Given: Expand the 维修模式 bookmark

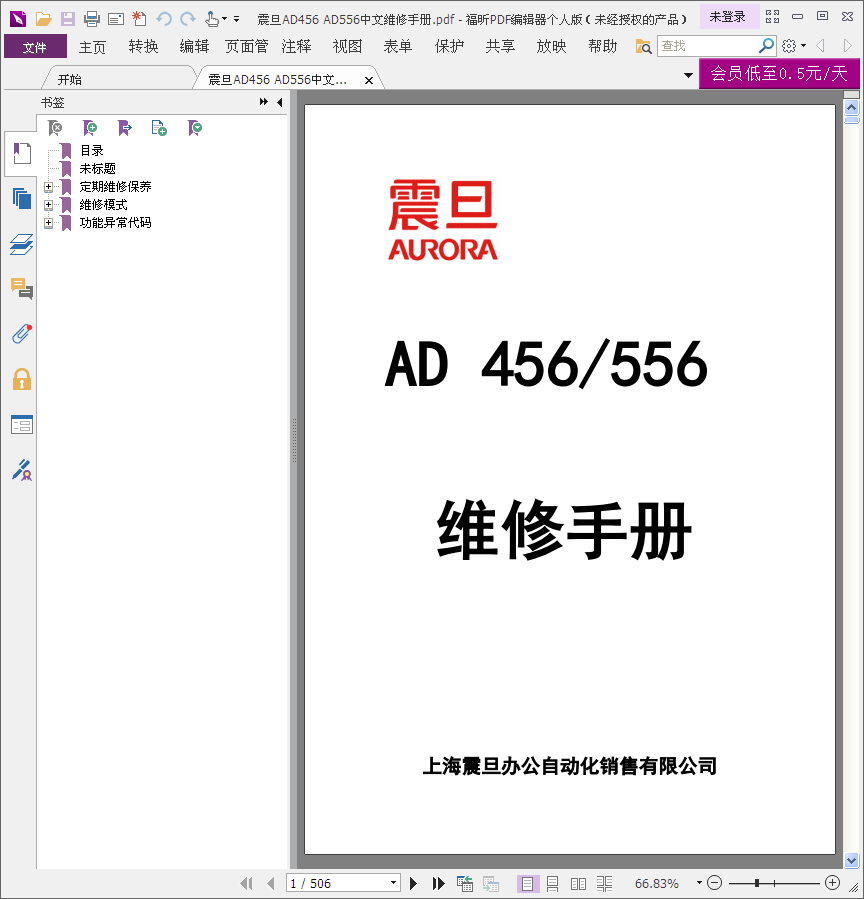Looking at the screenshot, I should 49,205.
